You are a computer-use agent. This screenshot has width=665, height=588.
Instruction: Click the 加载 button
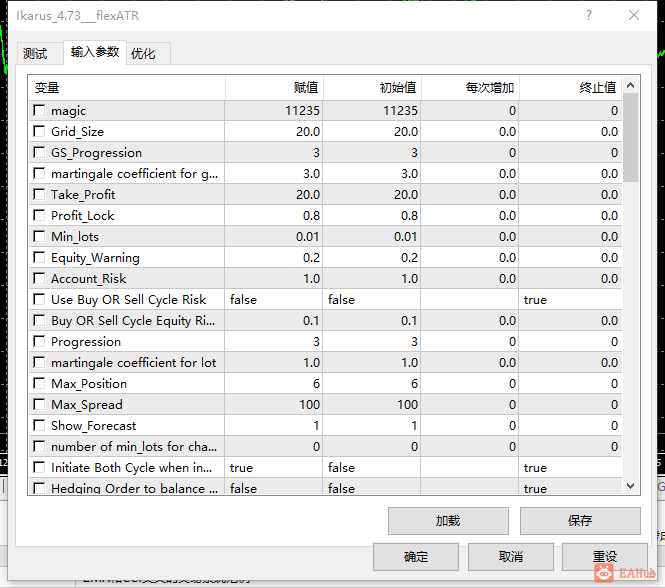[448, 521]
